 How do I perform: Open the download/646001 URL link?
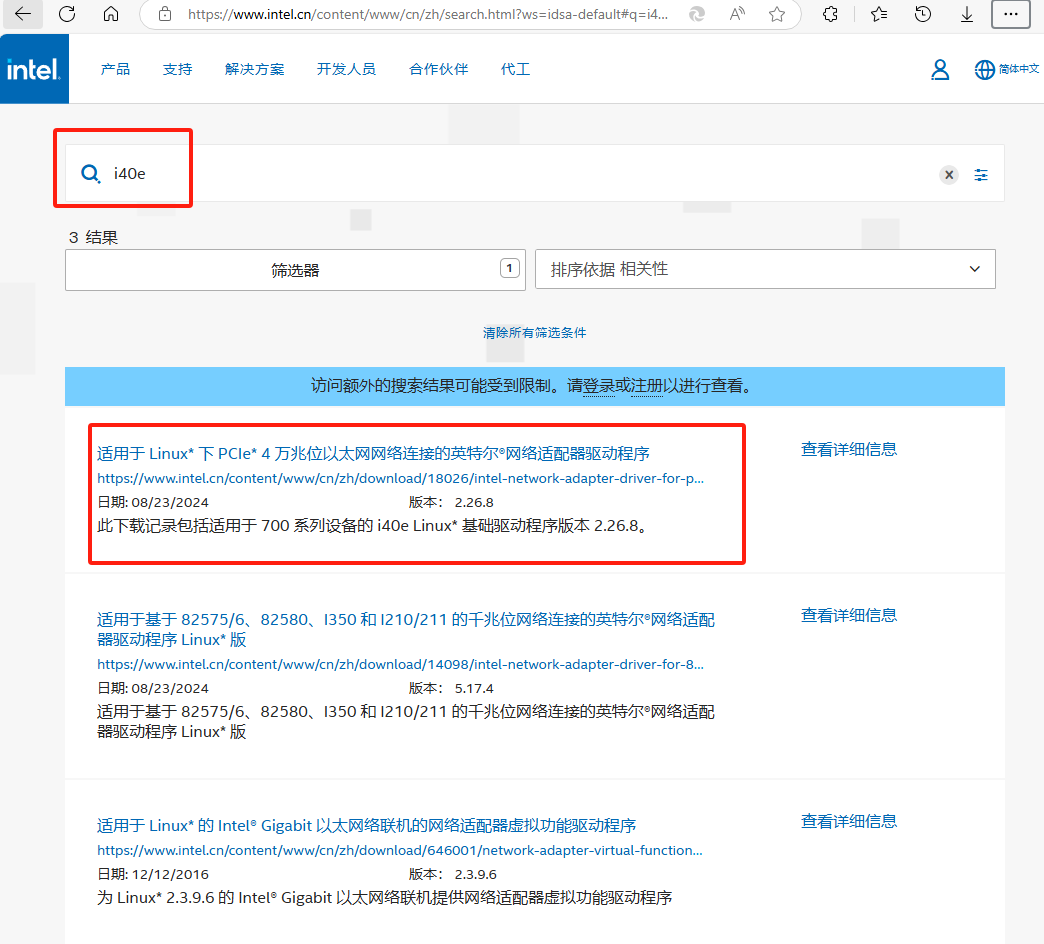[x=399, y=850]
